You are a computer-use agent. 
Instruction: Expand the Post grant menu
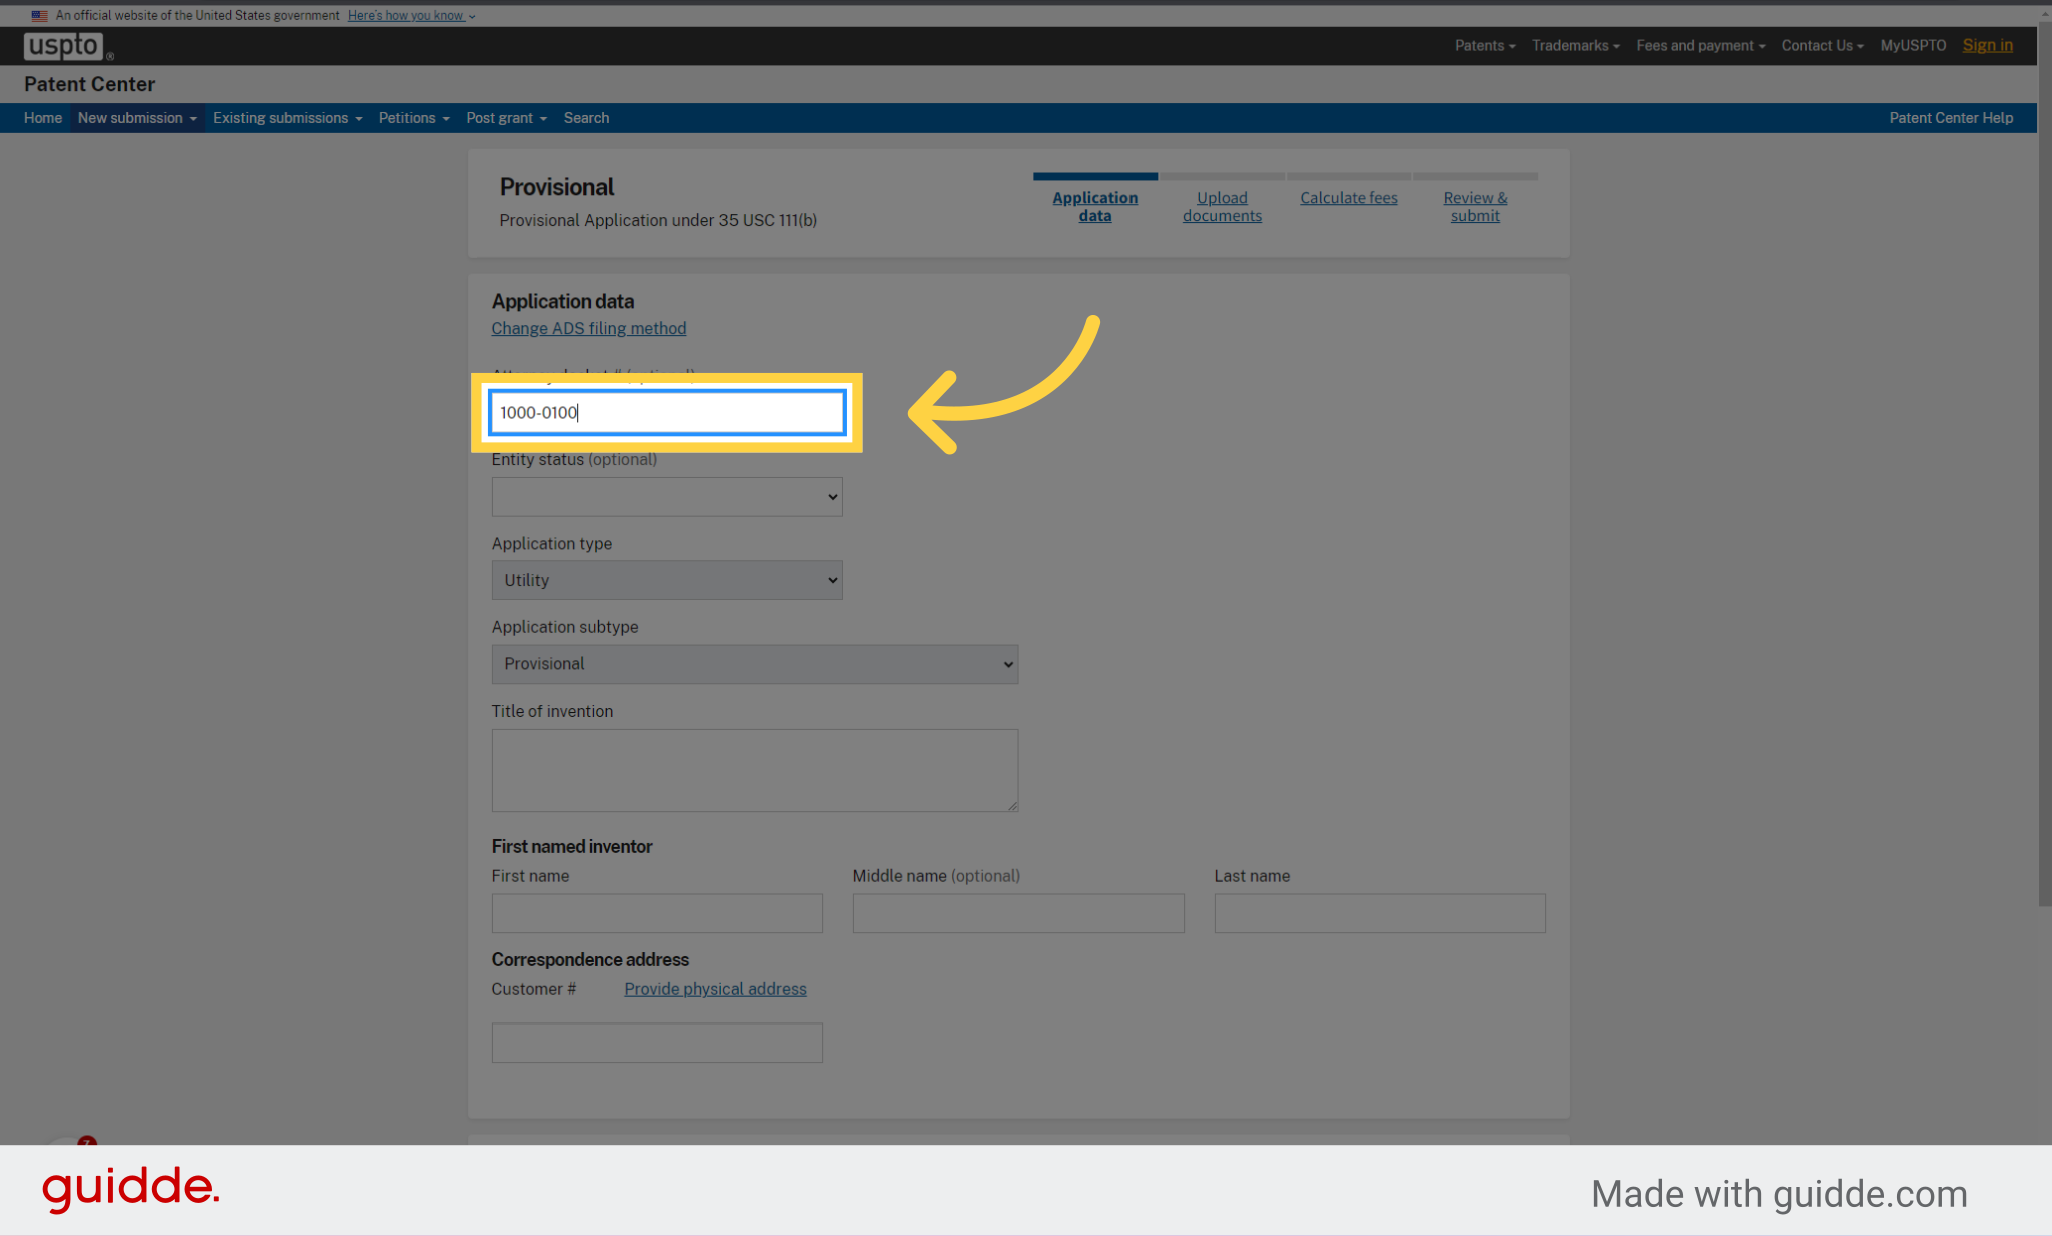[x=506, y=118]
